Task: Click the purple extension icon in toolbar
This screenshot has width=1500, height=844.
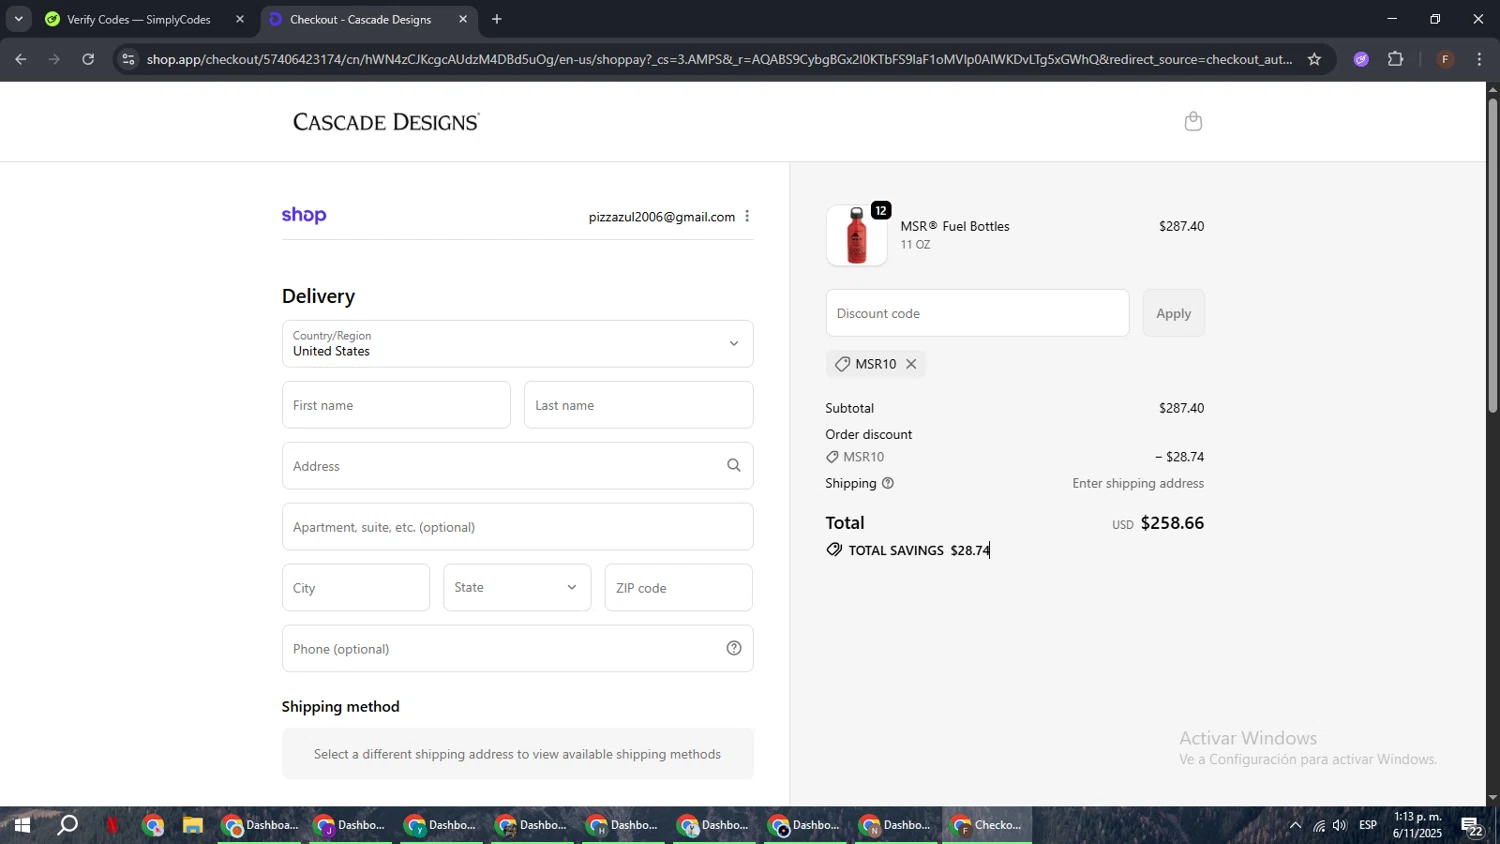Action: tap(1361, 59)
